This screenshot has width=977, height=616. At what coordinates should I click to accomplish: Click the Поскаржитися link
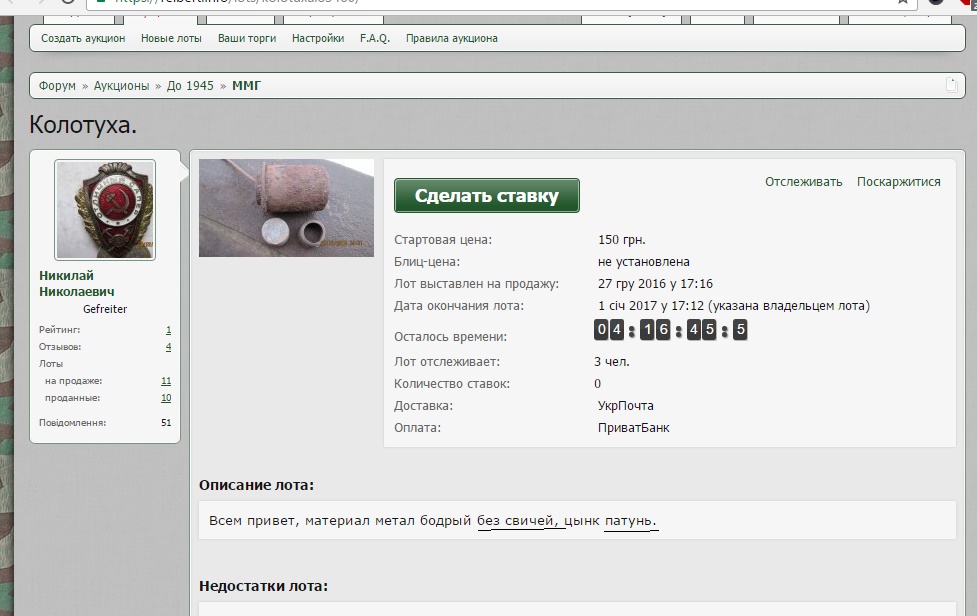898,182
